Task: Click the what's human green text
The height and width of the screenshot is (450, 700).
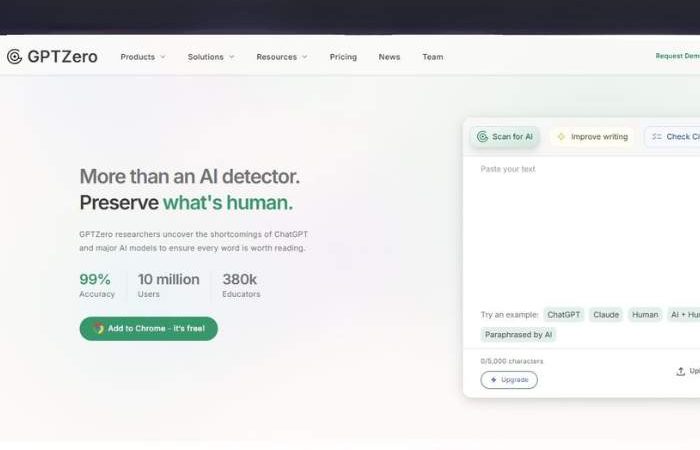Action: 228,203
